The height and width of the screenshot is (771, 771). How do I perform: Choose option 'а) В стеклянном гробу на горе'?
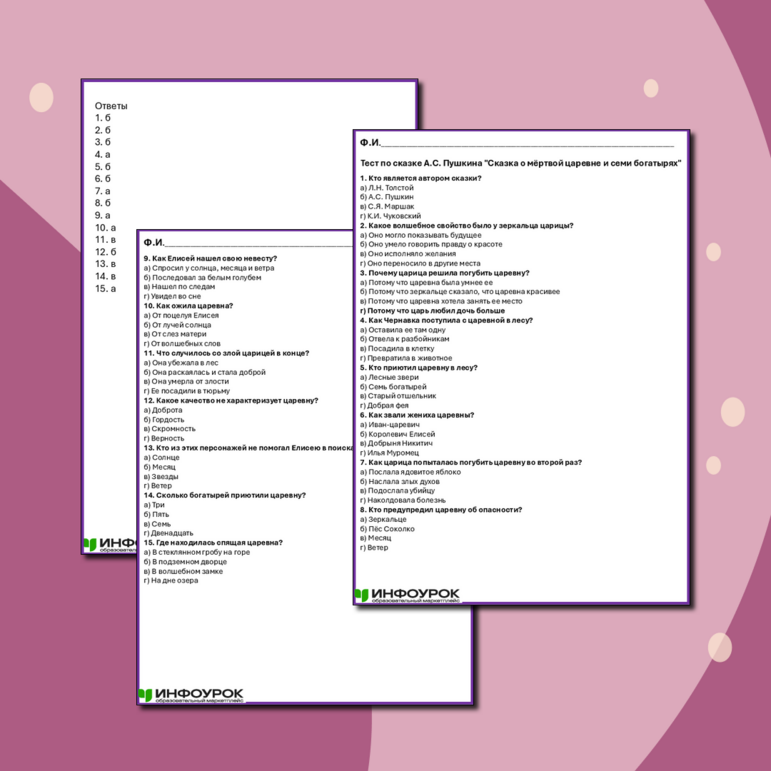(x=196, y=552)
